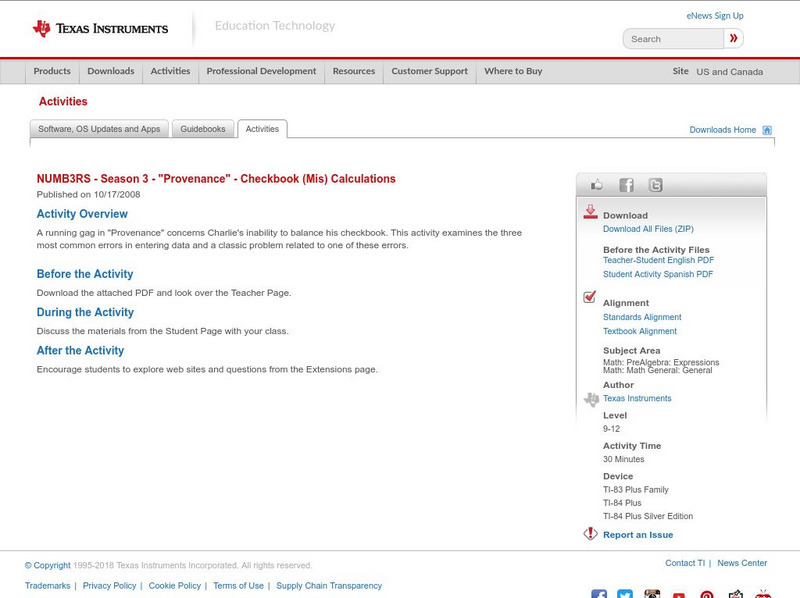
Task: Expand the Professional Development menu
Action: tap(261, 71)
